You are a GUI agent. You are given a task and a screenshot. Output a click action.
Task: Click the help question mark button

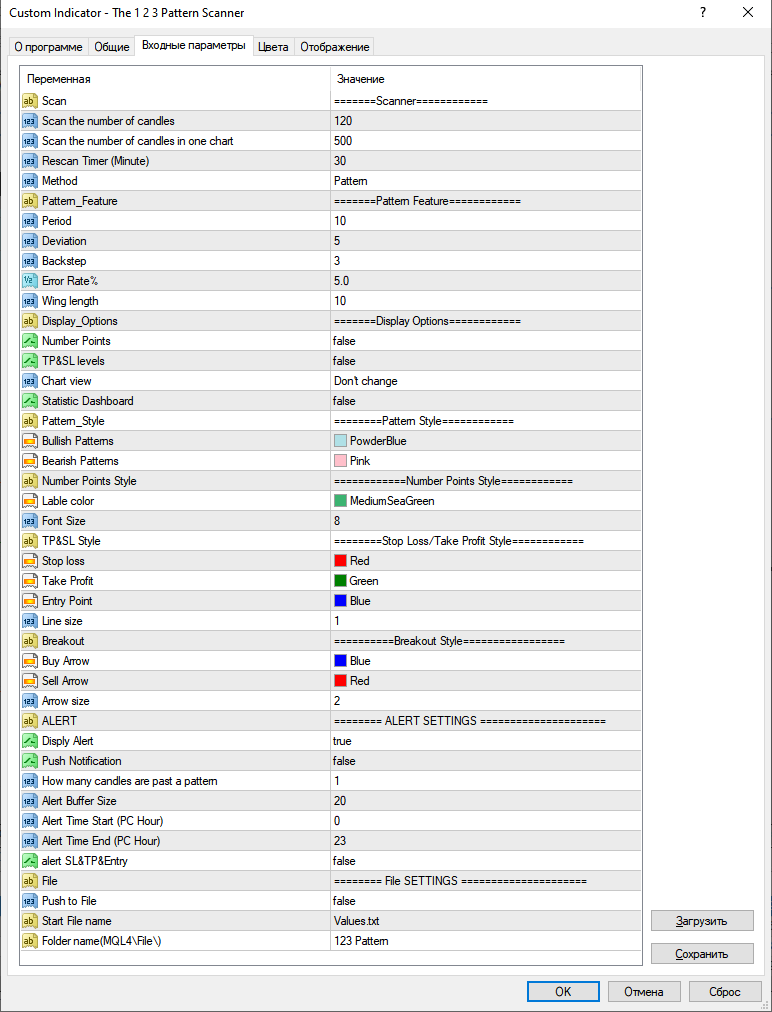point(704,12)
